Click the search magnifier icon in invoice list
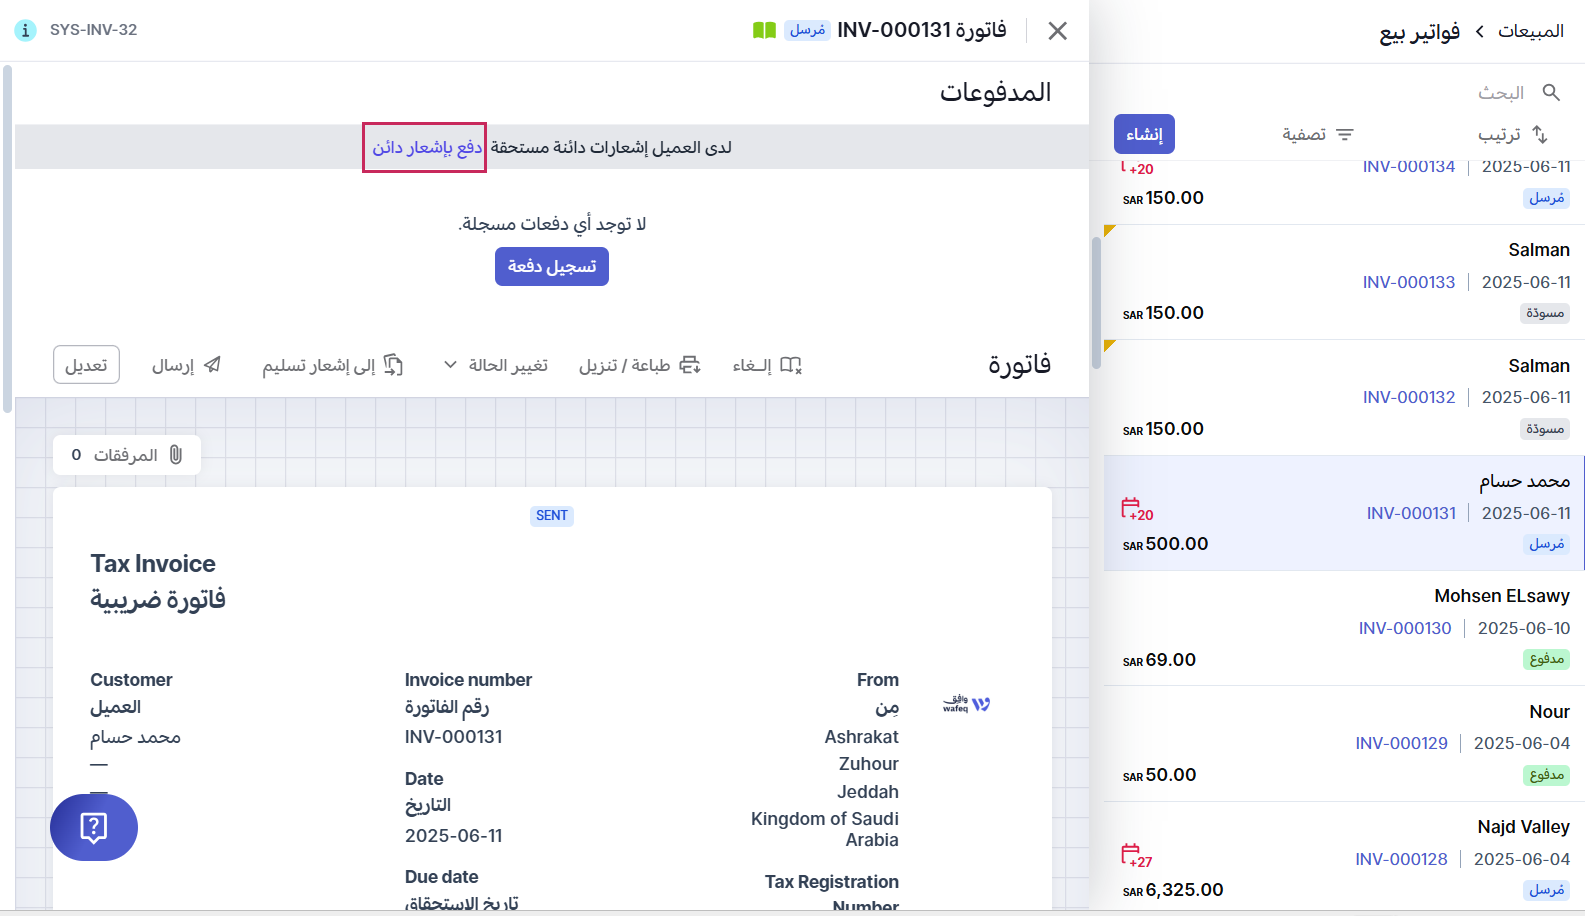Image resolution: width=1585 pixels, height=916 pixels. pyautogui.click(x=1551, y=92)
